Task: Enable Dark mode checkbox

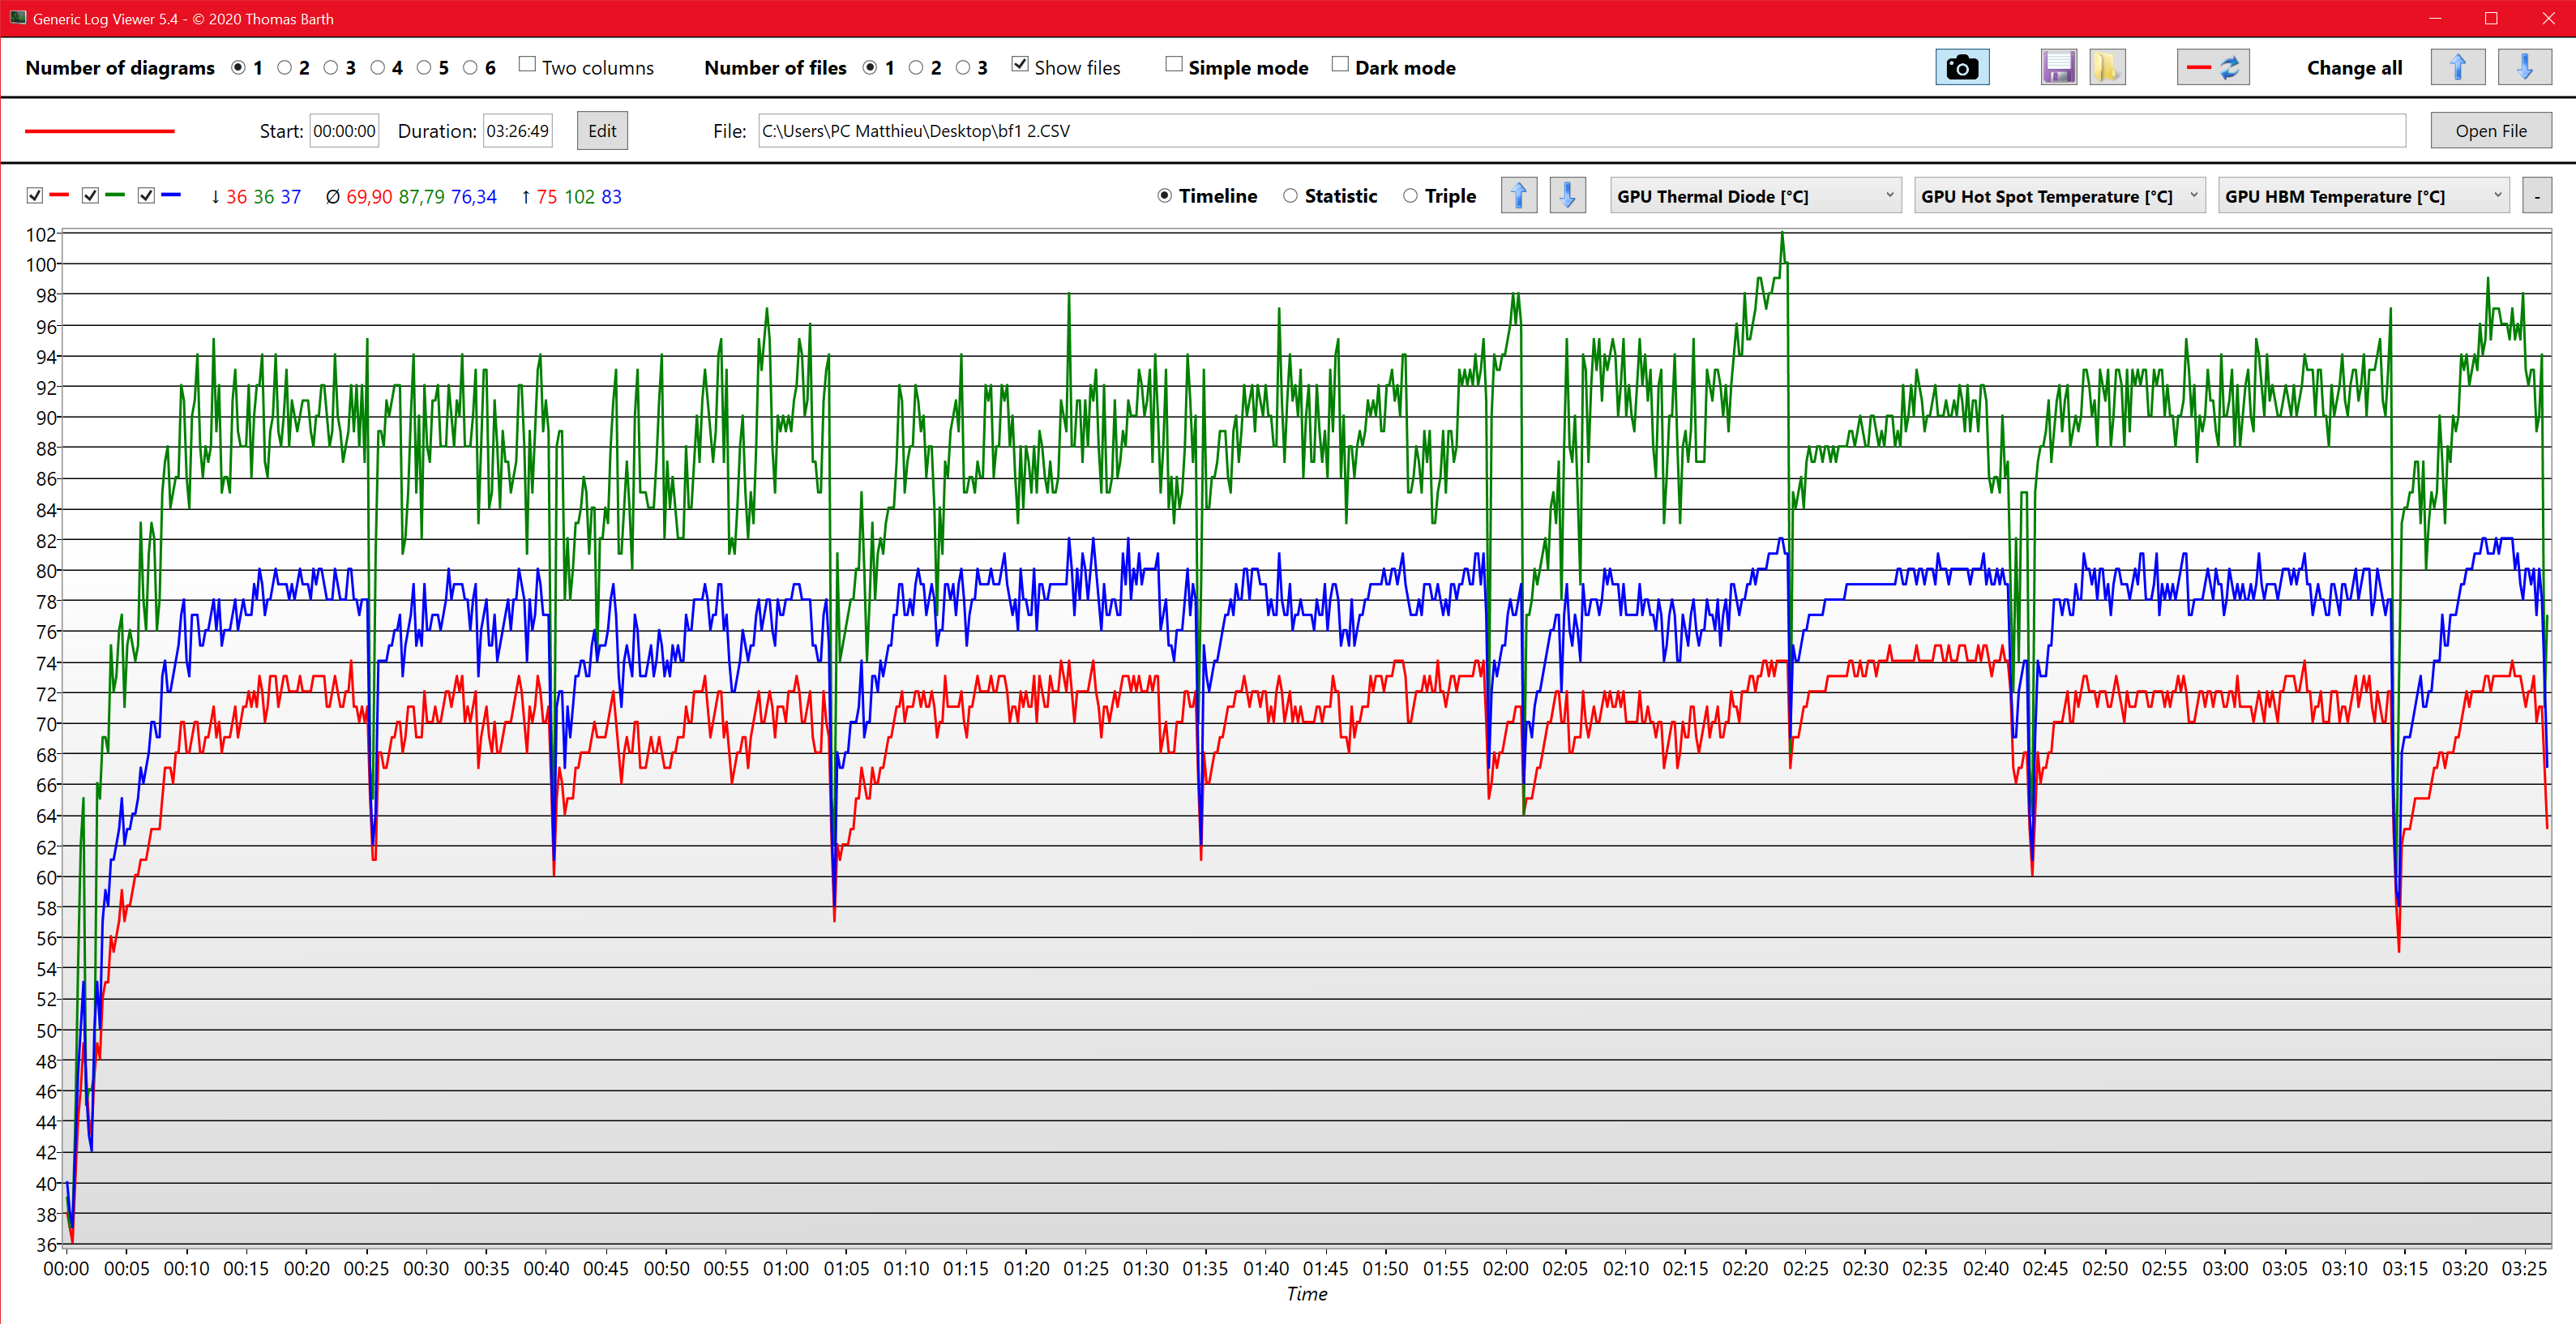Action: click(x=1340, y=65)
